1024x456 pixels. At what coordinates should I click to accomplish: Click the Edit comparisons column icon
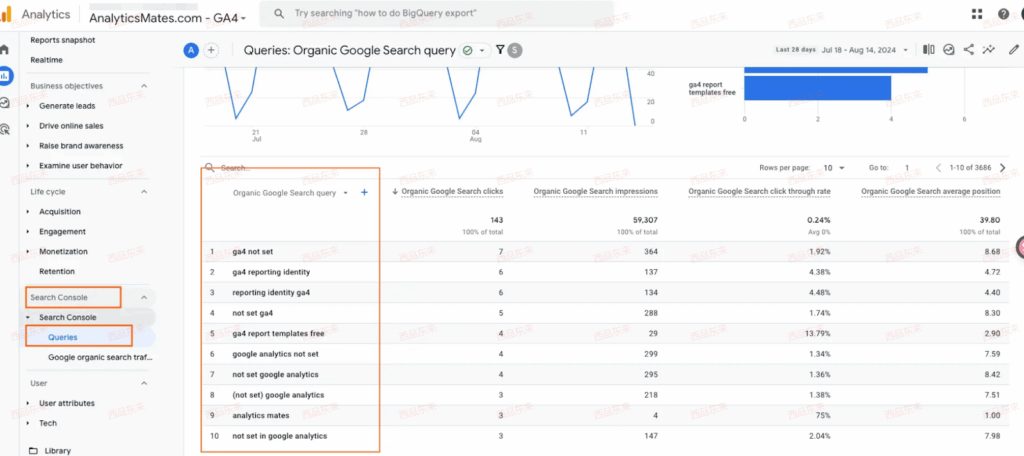[x=929, y=49]
